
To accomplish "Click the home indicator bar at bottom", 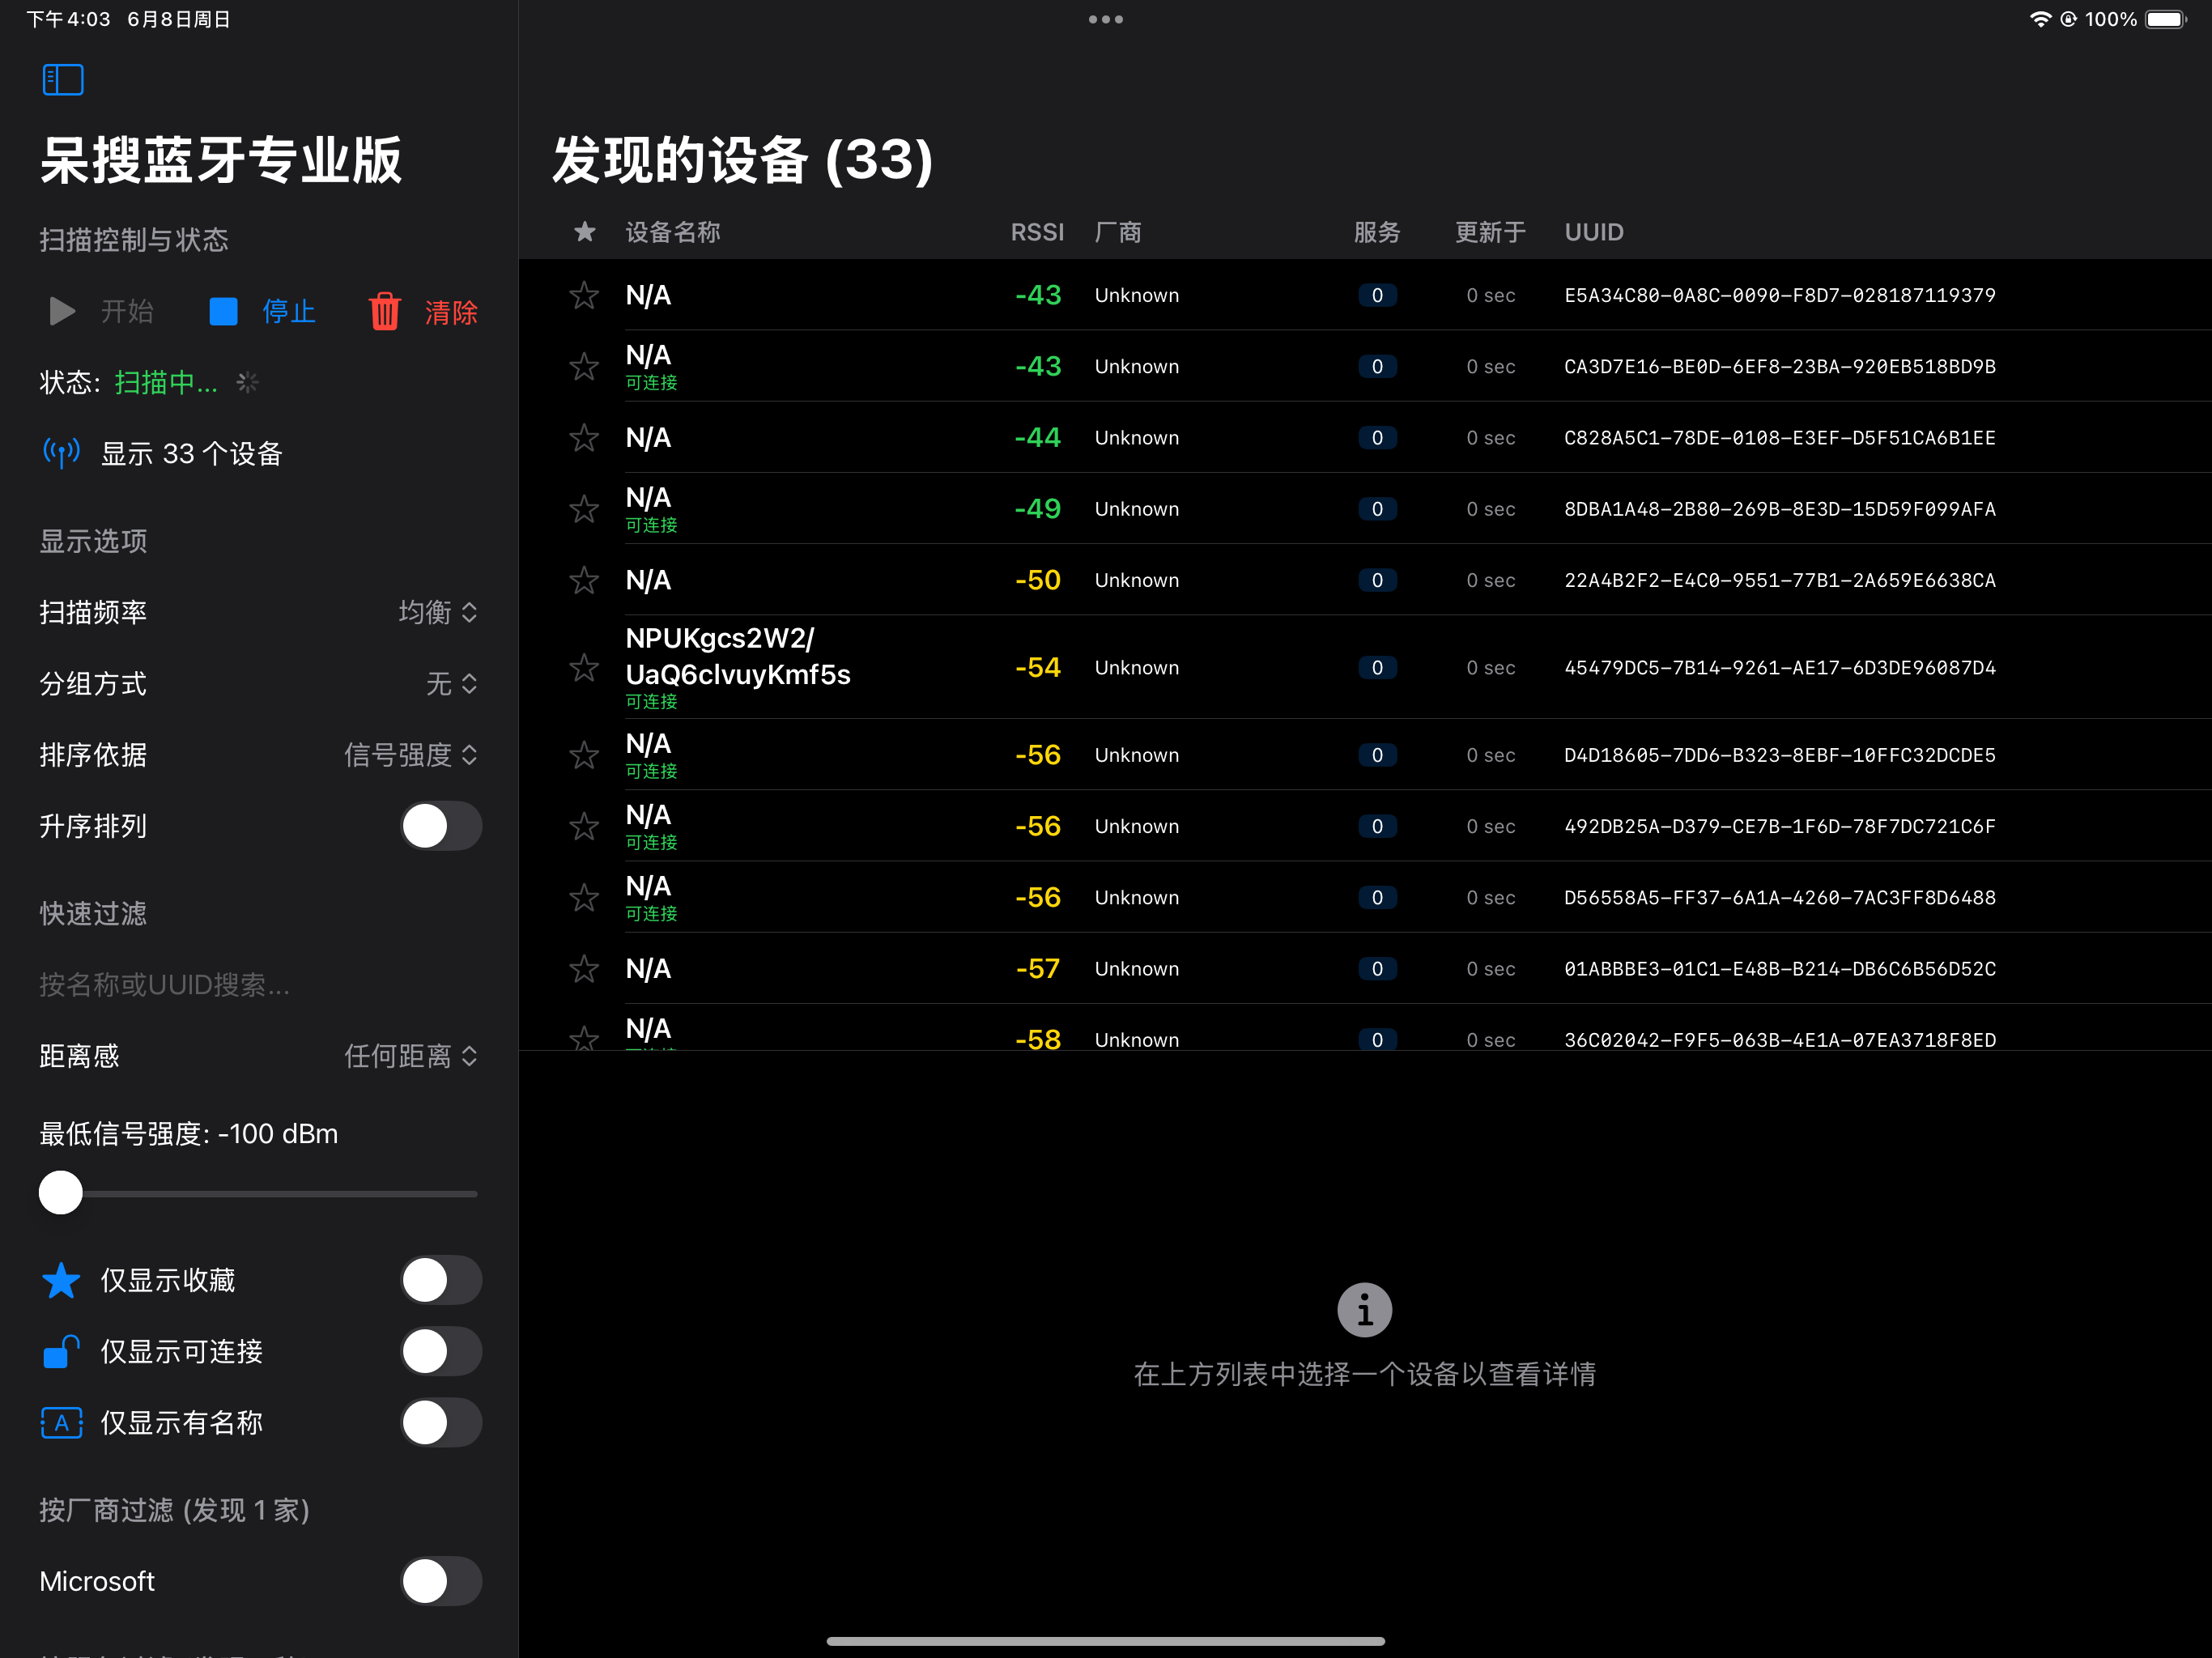I will [1106, 1641].
